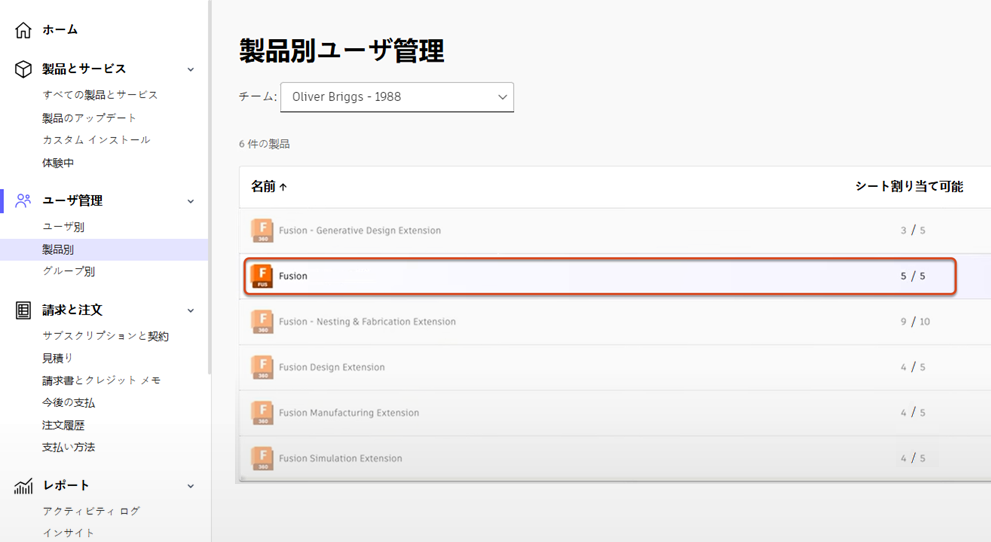Click the sort arrow next to 名前
The width and height of the screenshot is (991, 542).
point(283,187)
